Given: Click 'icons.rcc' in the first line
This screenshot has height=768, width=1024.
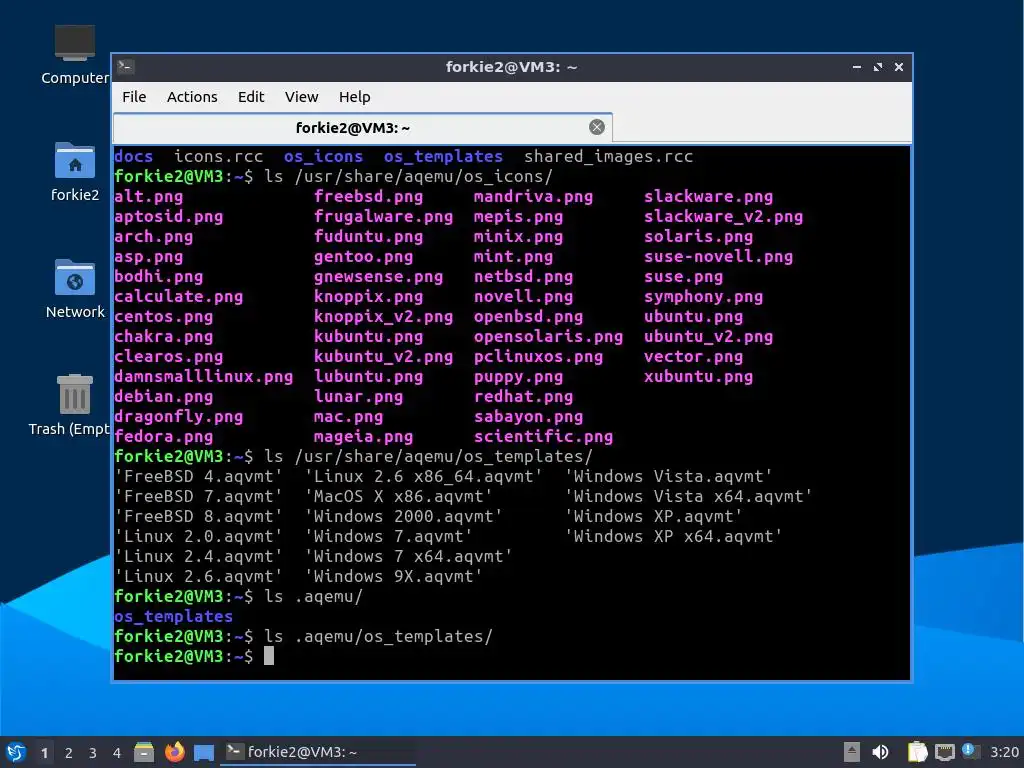Looking at the screenshot, I should tap(218, 157).
